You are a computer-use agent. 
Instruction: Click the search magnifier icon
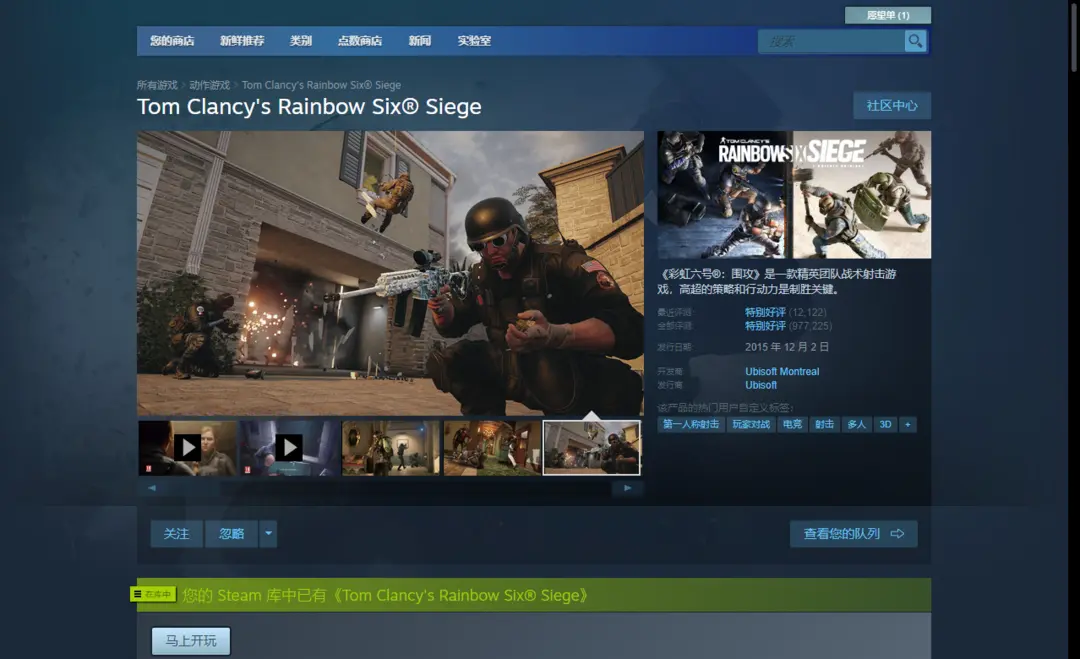pos(915,41)
